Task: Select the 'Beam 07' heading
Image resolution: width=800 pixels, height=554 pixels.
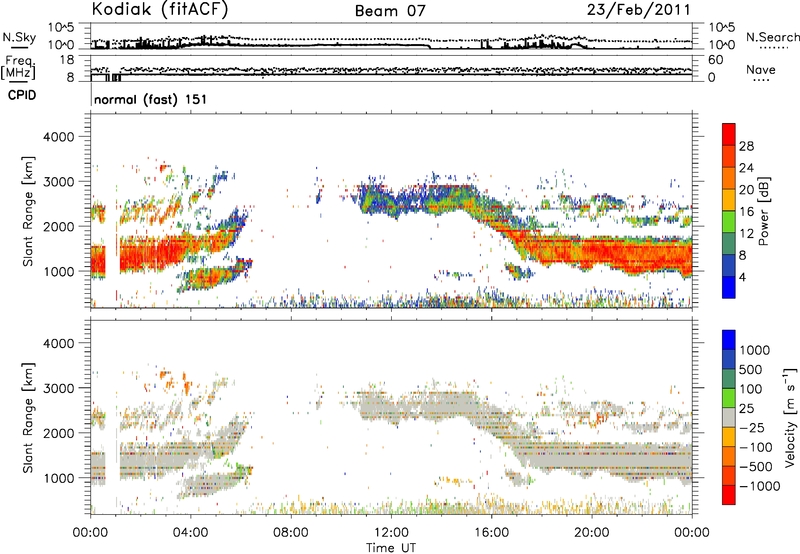Action: pos(390,11)
